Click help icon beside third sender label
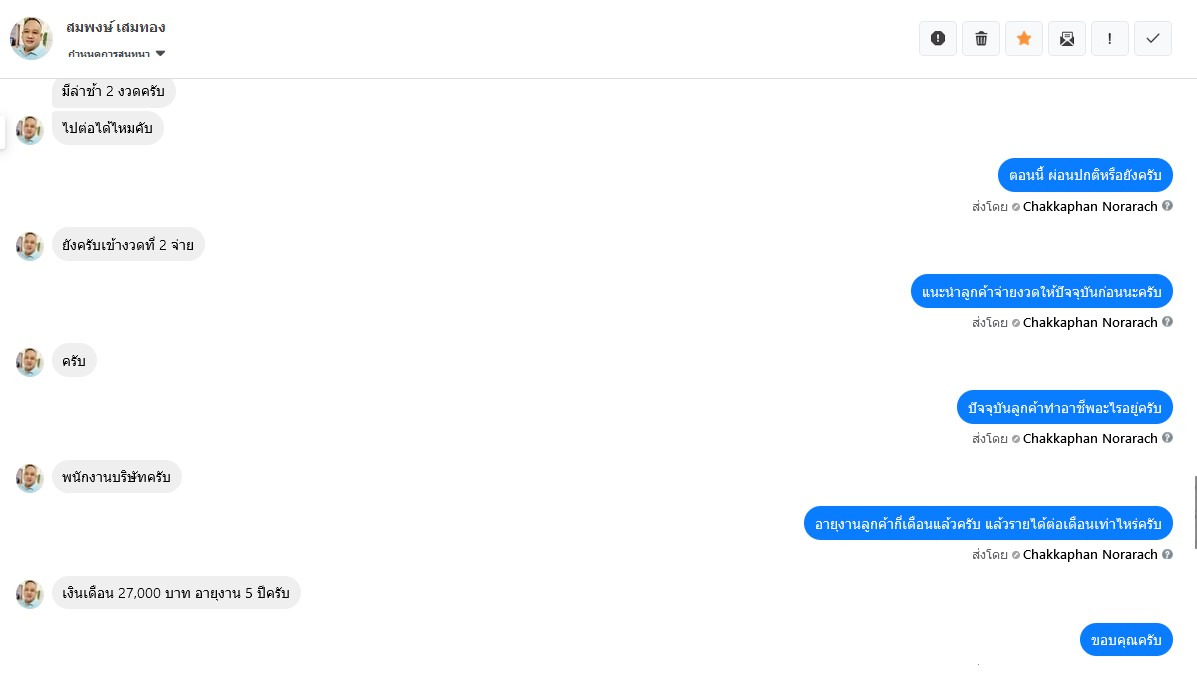Viewport: 1197px width, 676px height. [1167, 438]
